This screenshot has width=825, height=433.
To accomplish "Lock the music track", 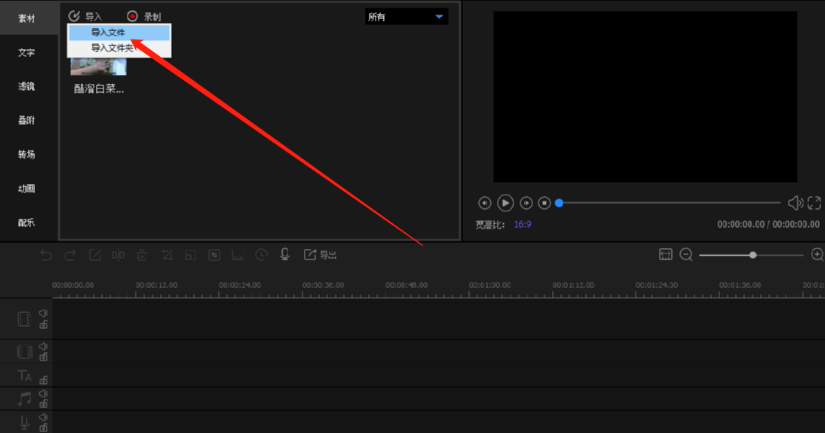I will pos(44,404).
